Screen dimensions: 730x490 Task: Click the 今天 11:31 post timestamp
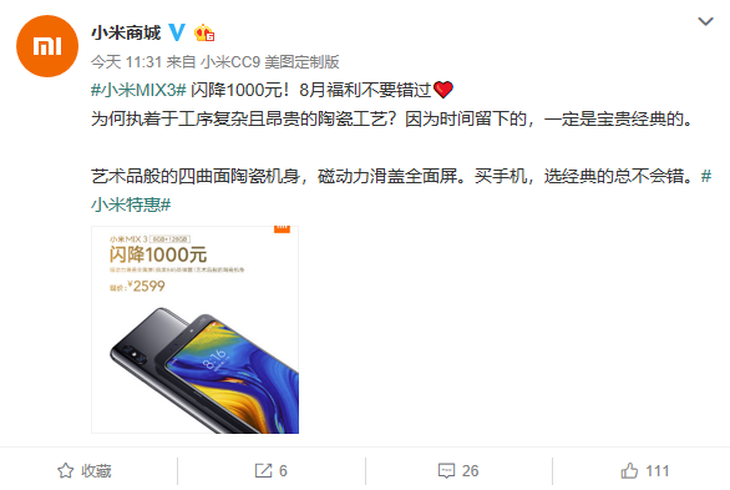point(126,62)
